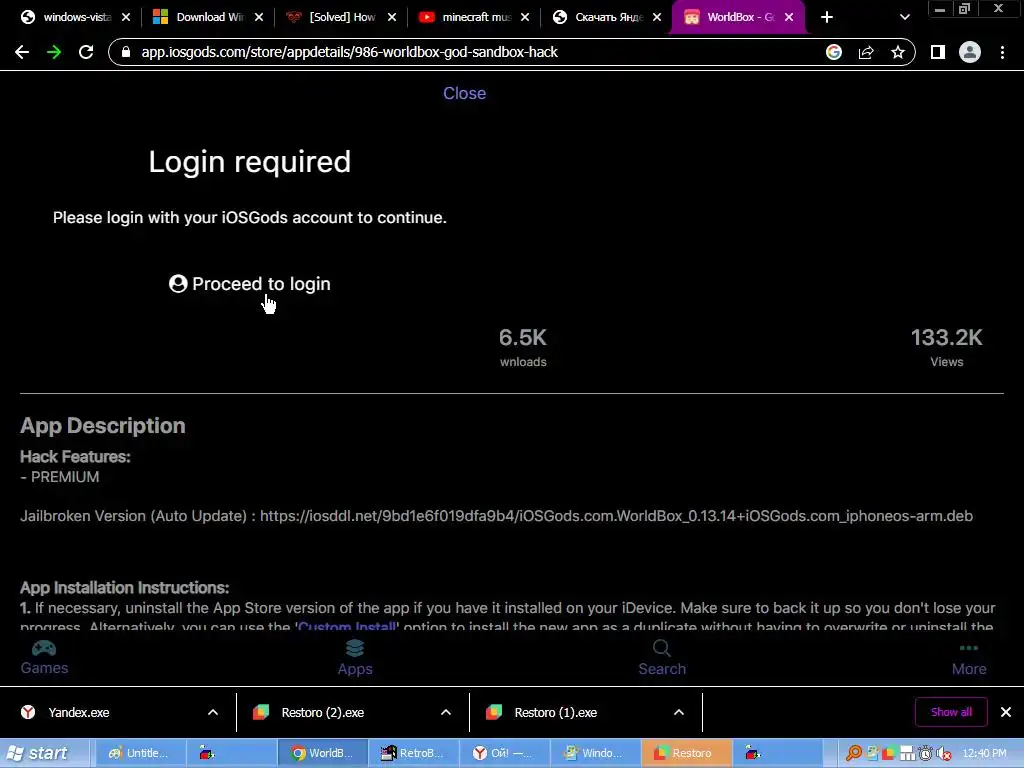Open the Custom Install link
Viewport: 1024px width, 768px height.
coord(347,626)
